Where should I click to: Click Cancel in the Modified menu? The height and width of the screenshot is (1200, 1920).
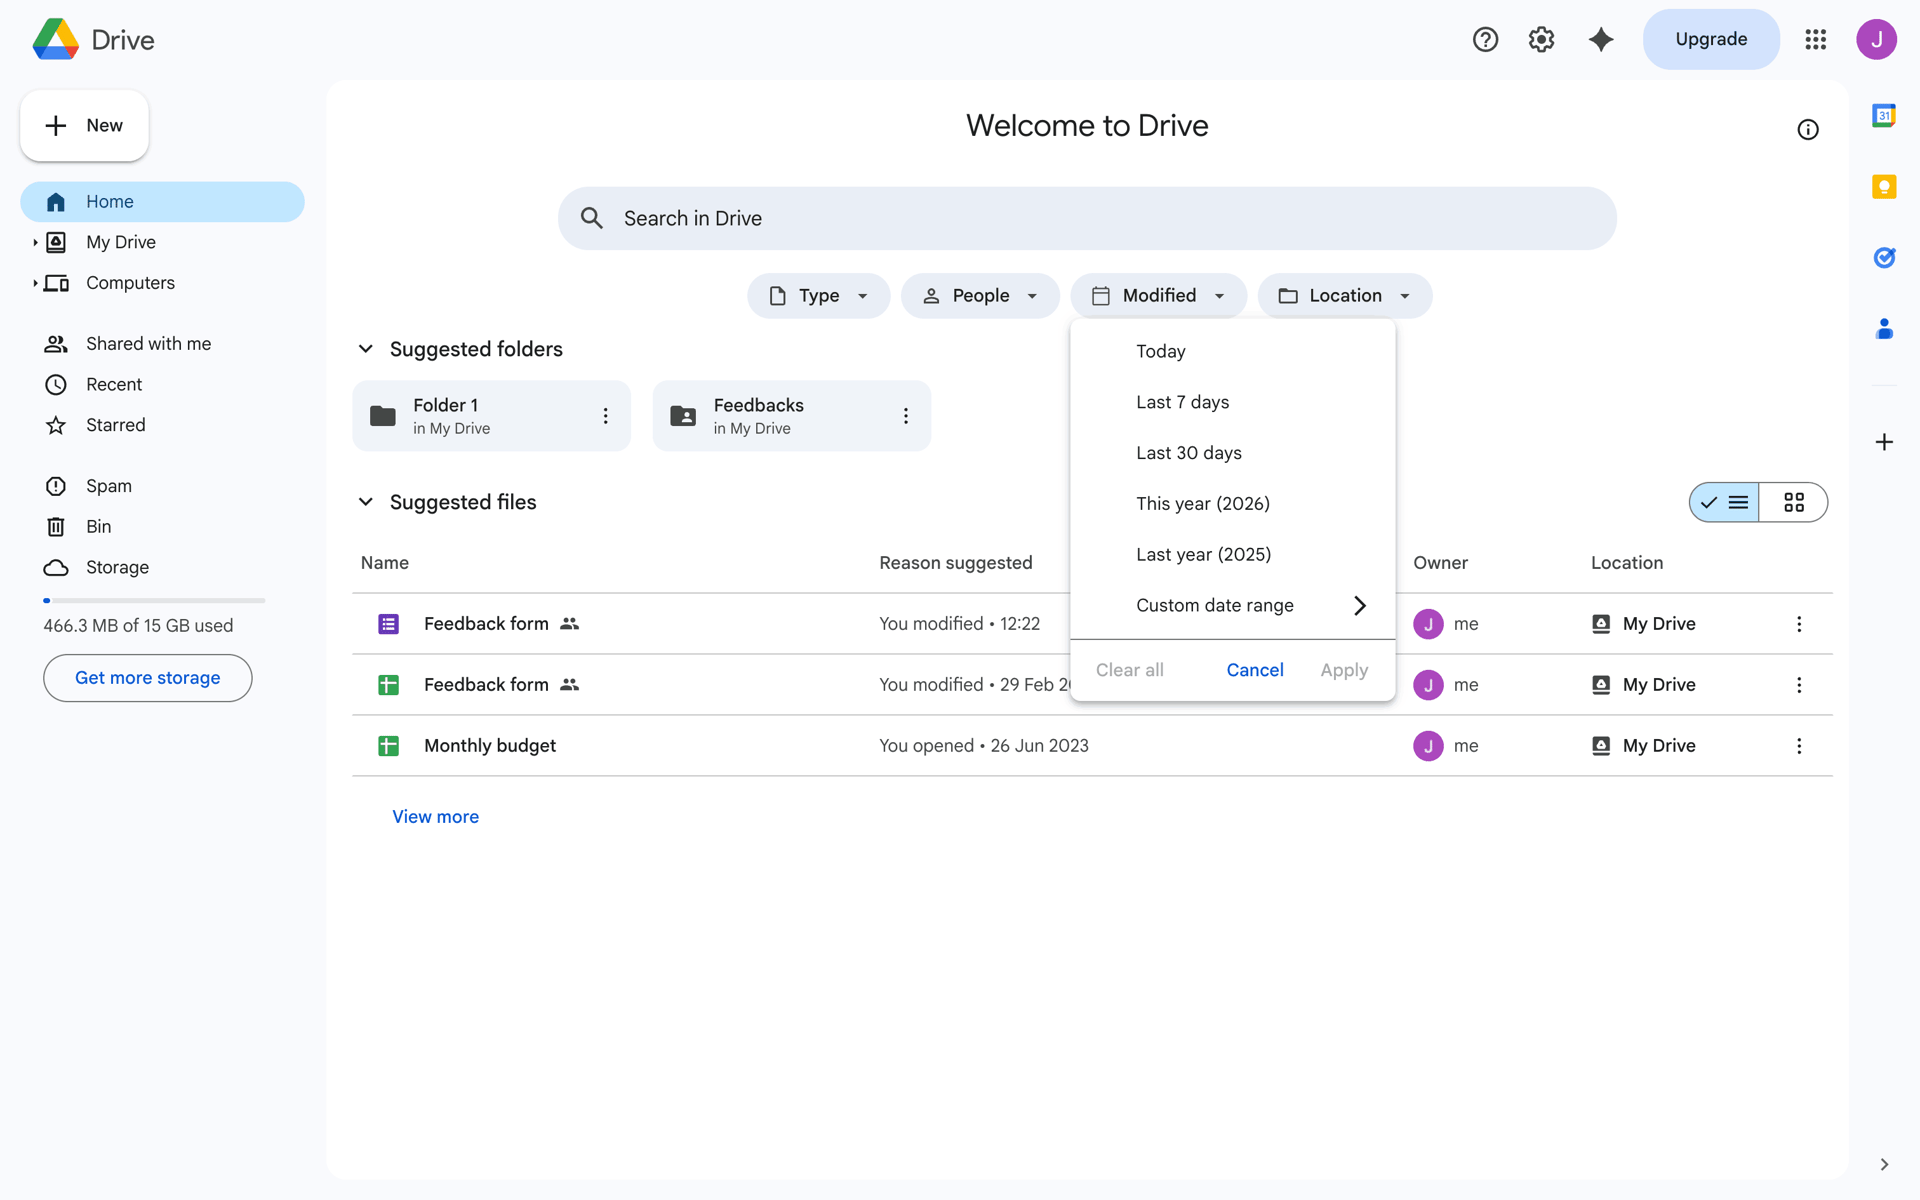1255,670
